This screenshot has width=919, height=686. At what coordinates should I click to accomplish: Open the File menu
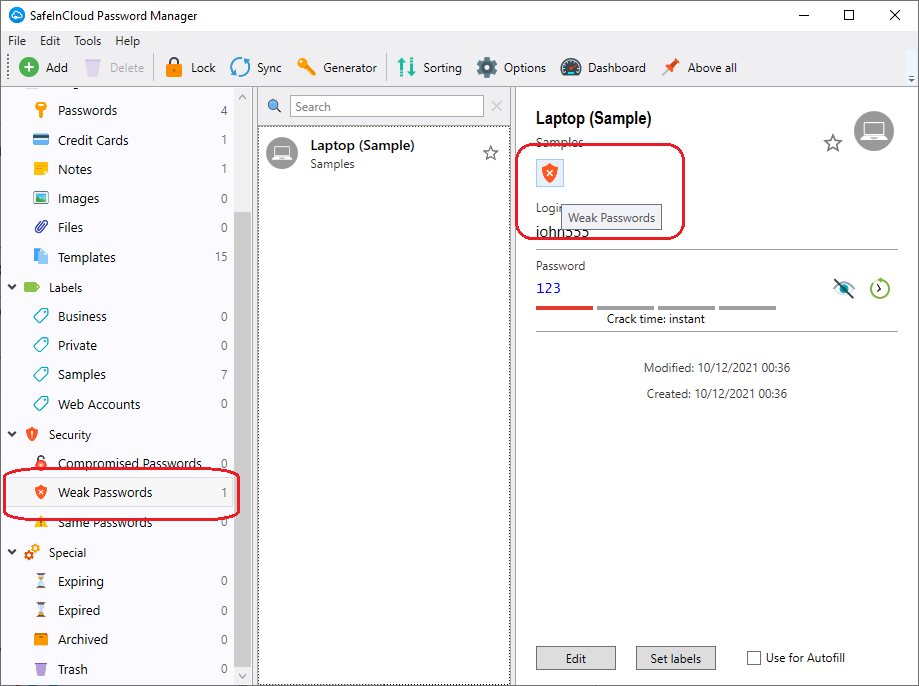(17, 40)
